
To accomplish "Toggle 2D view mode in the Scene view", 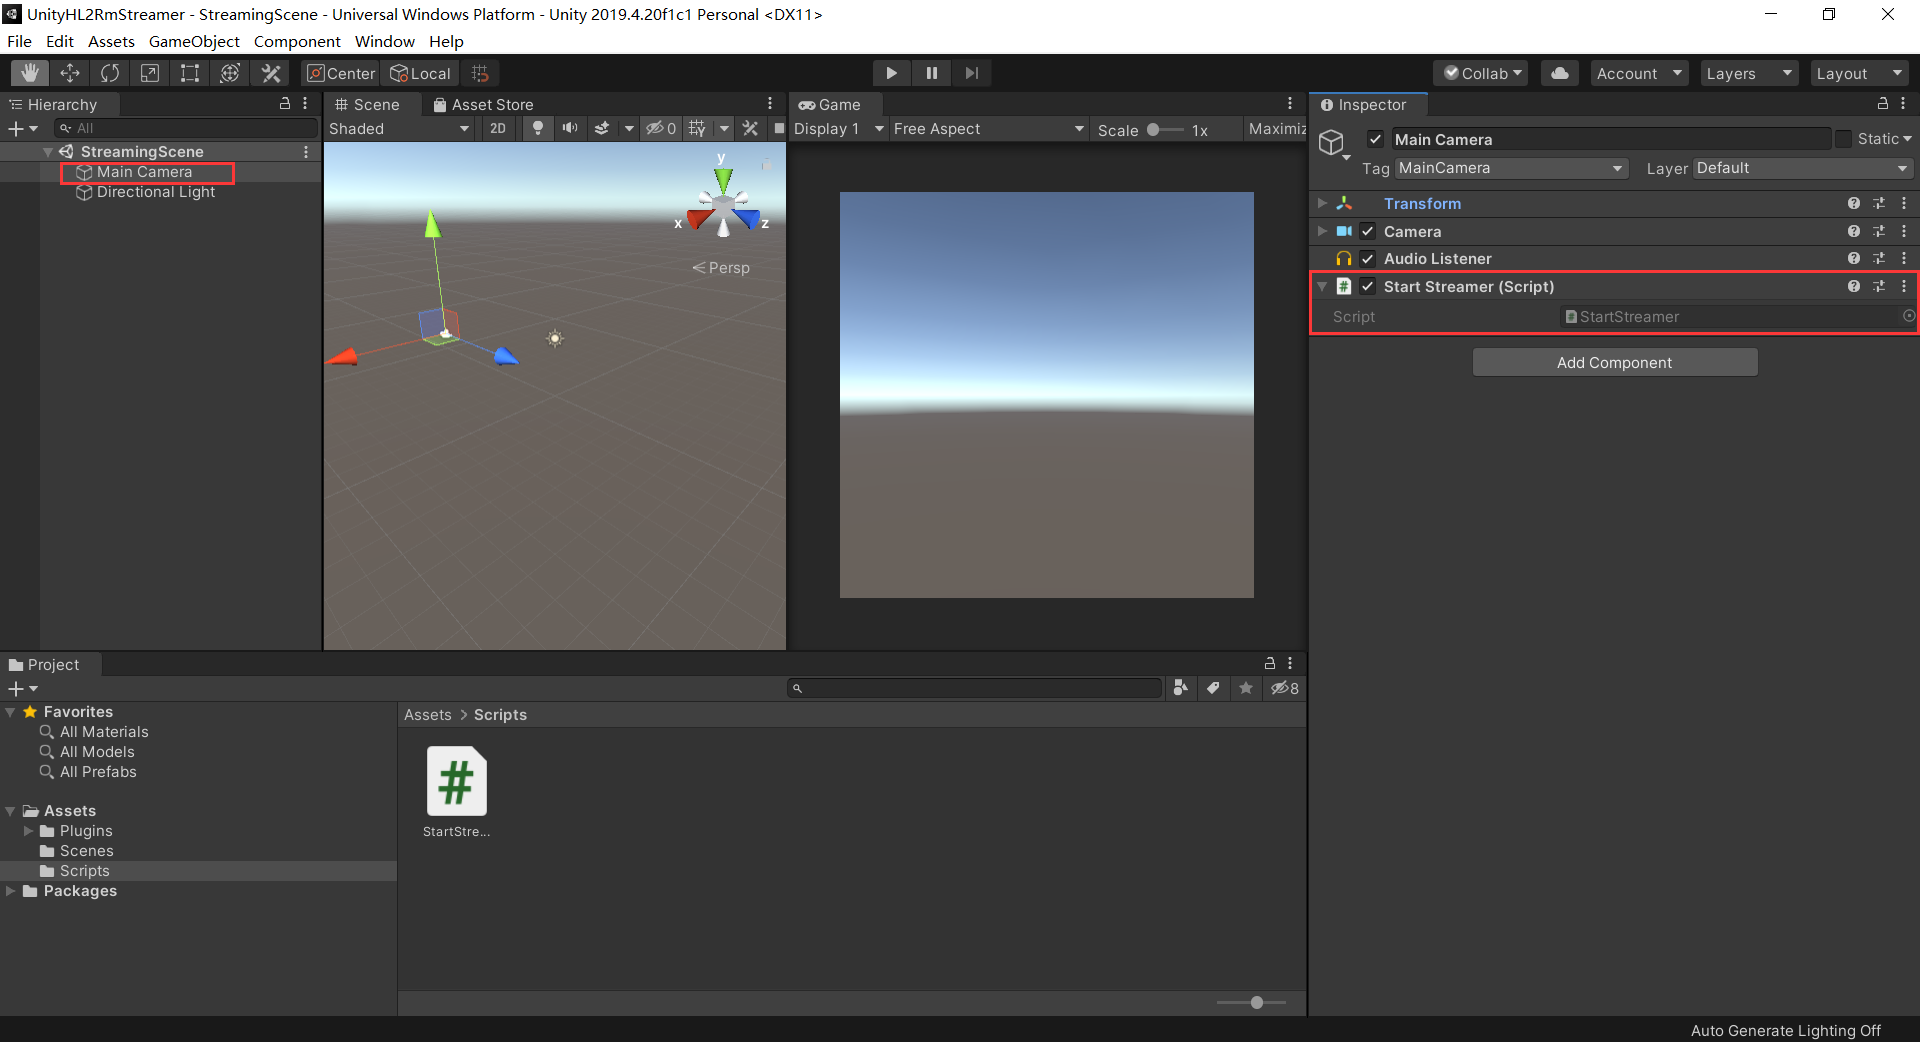I will (x=497, y=128).
